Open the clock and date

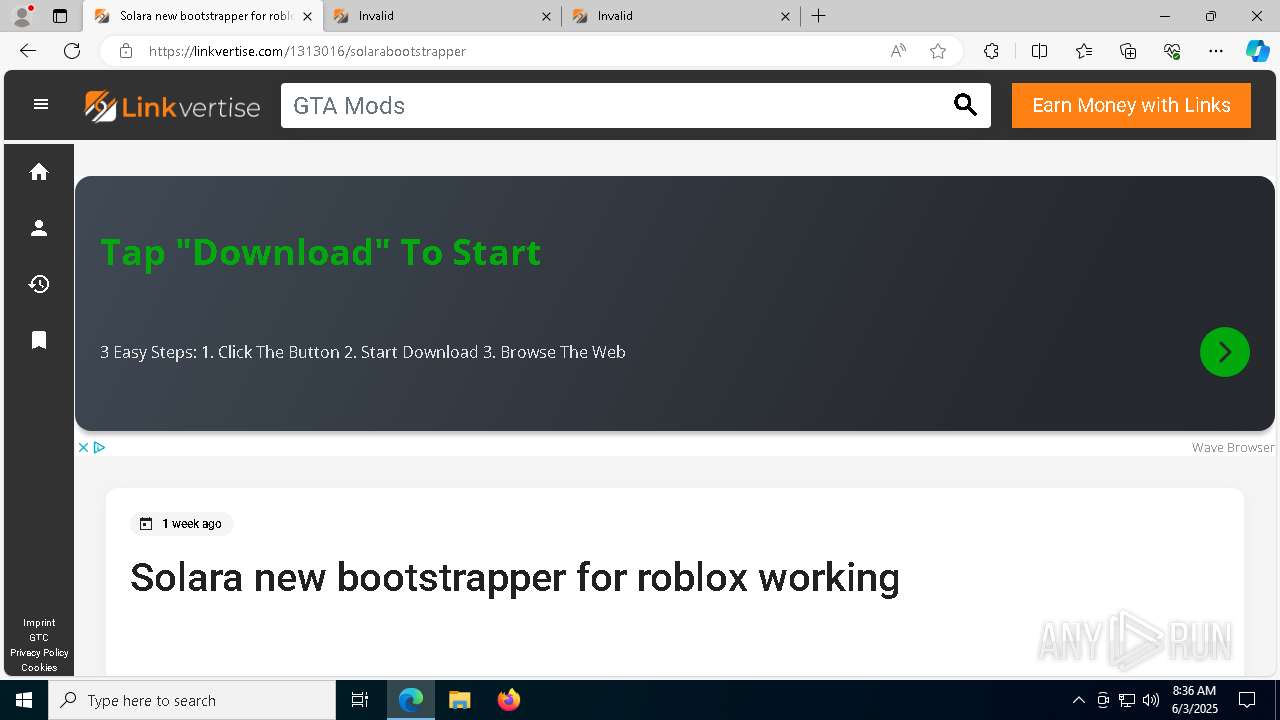pos(1195,700)
